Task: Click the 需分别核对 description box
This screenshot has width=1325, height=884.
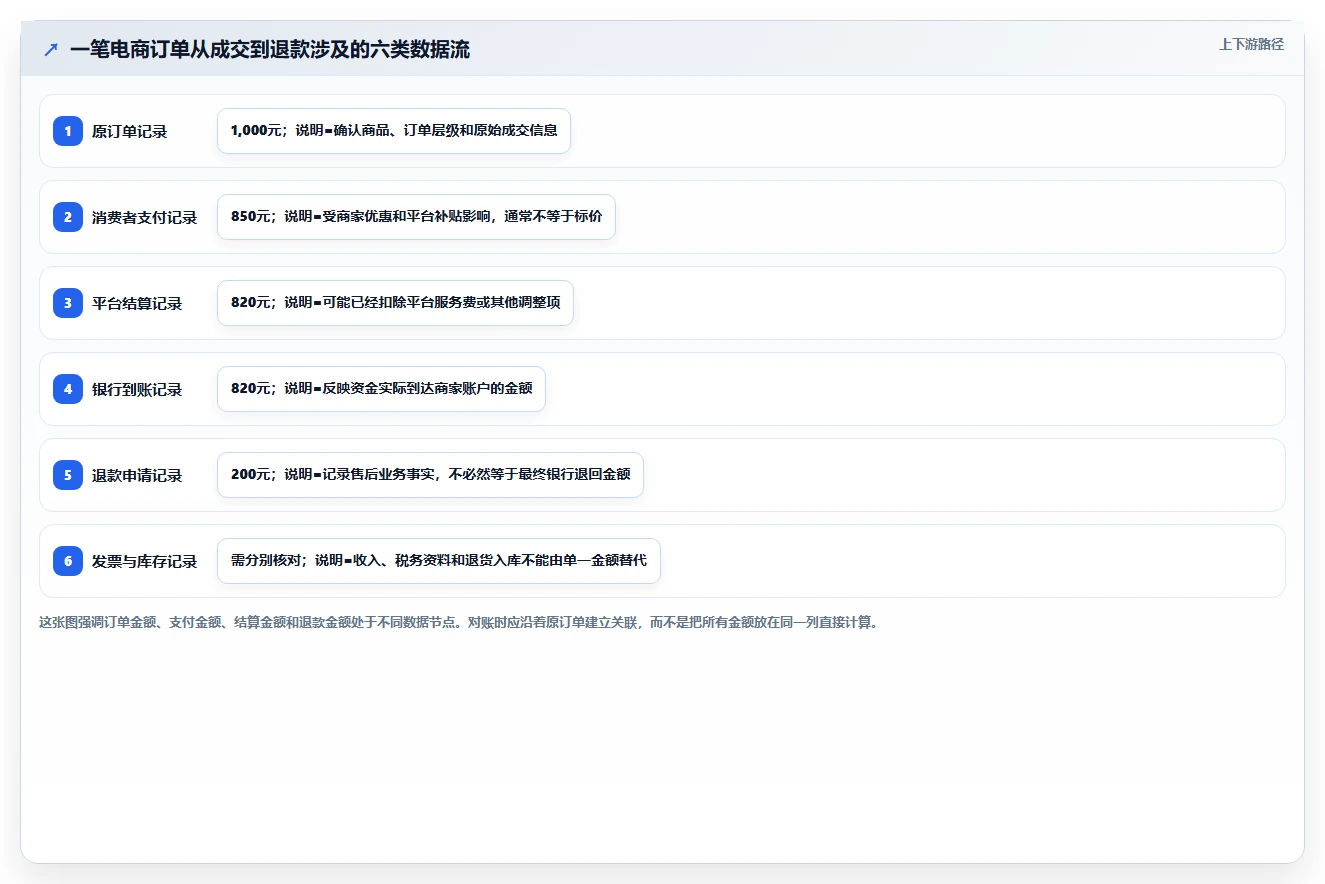Action: click(x=439, y=561)
